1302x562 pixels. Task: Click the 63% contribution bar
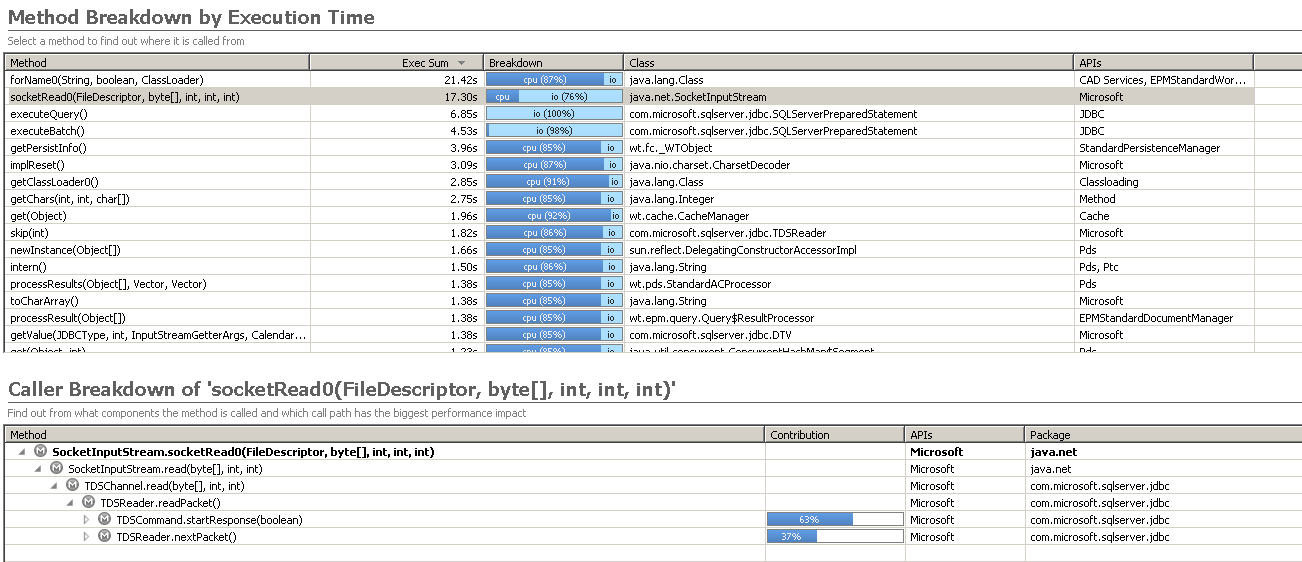(835, 520)
